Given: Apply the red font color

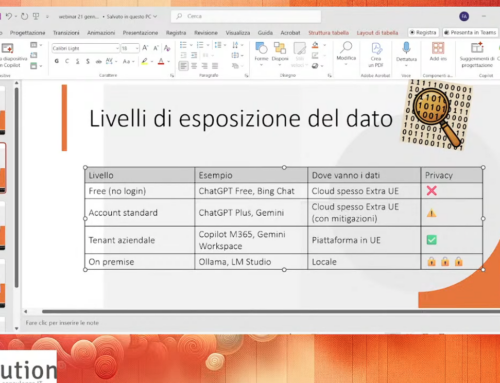Looking at the screenshot, I should pos(161,61).
